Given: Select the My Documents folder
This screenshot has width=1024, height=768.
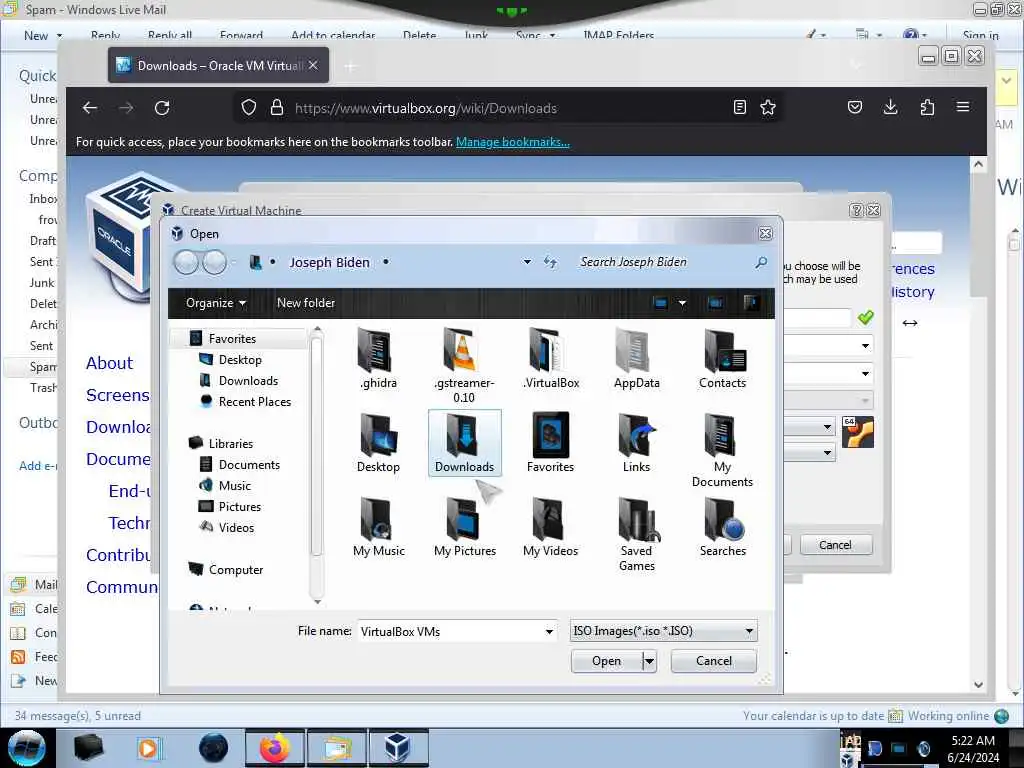Looking at the screenshot, I should [x=722, y=451].
